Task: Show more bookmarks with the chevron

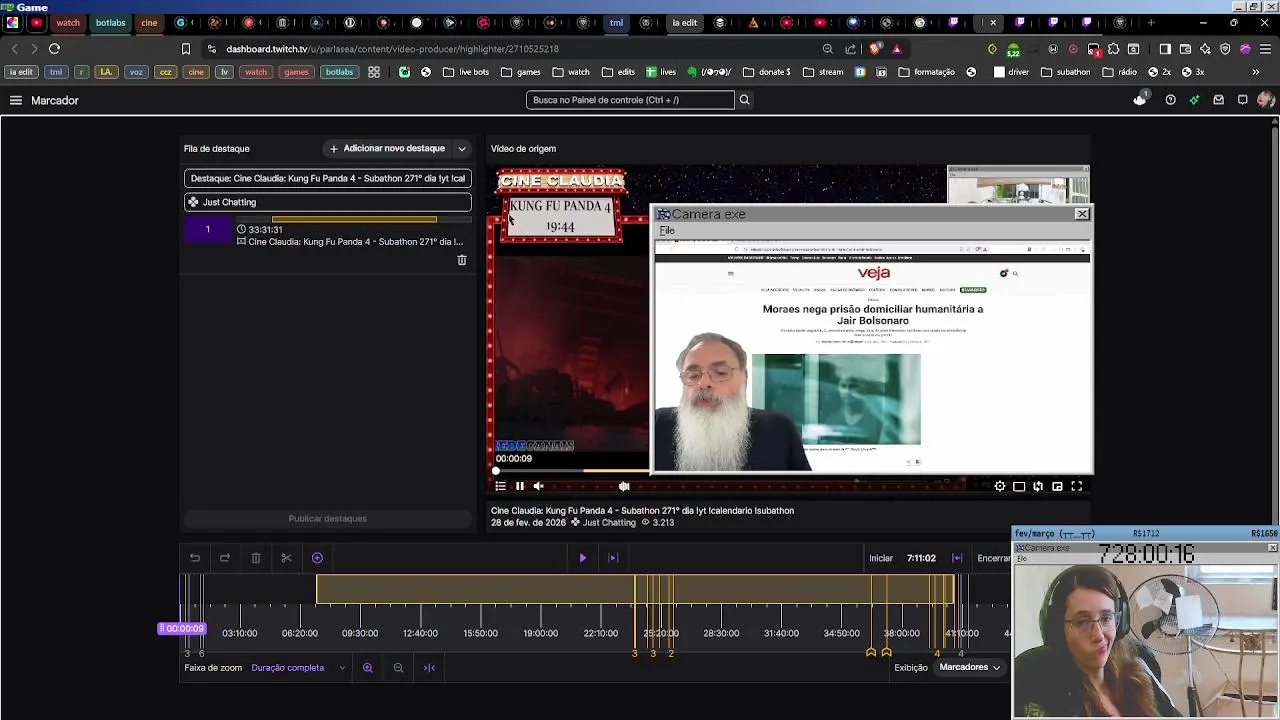Action: tap(1256, 72)
